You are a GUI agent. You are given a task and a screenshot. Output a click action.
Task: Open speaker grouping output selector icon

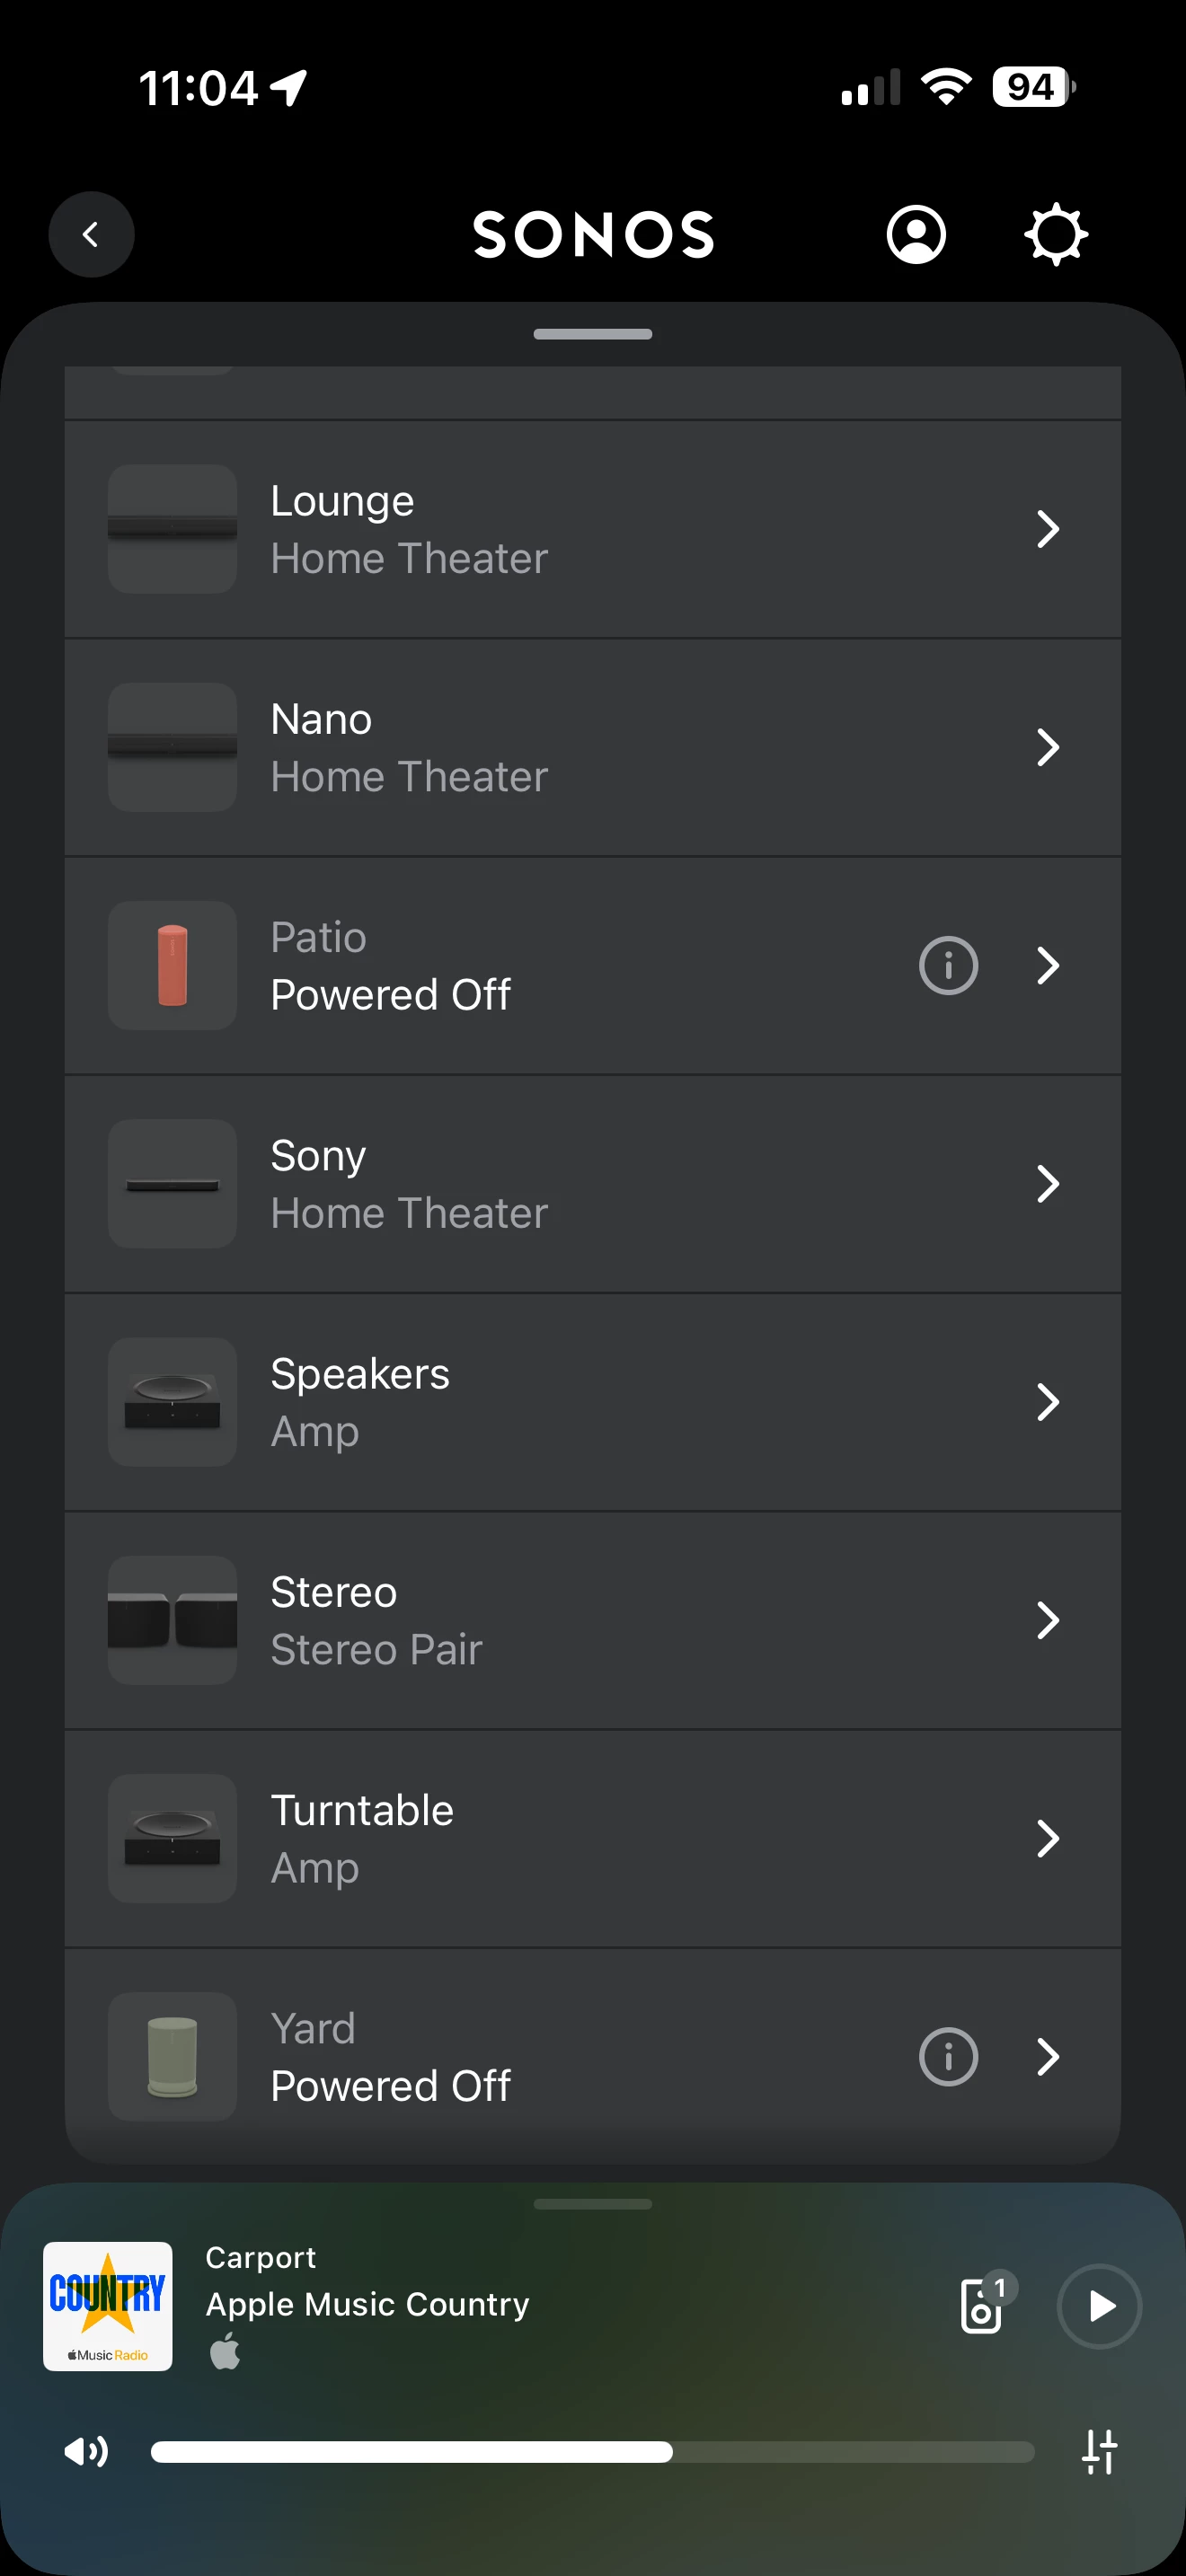[985, 2304]
